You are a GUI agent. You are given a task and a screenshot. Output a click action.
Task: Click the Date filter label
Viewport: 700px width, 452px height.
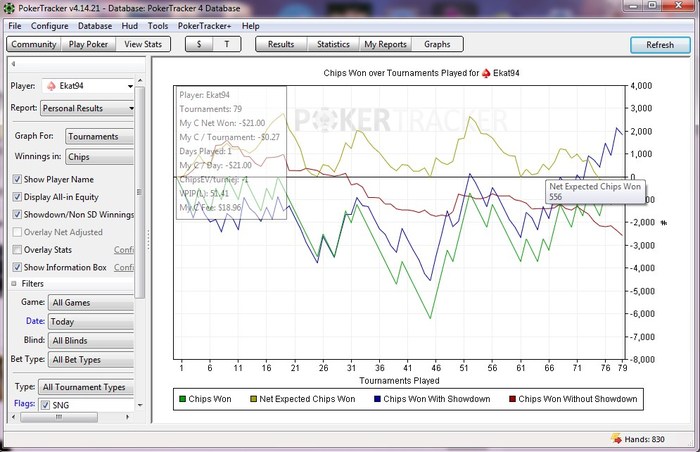point(35,321)
